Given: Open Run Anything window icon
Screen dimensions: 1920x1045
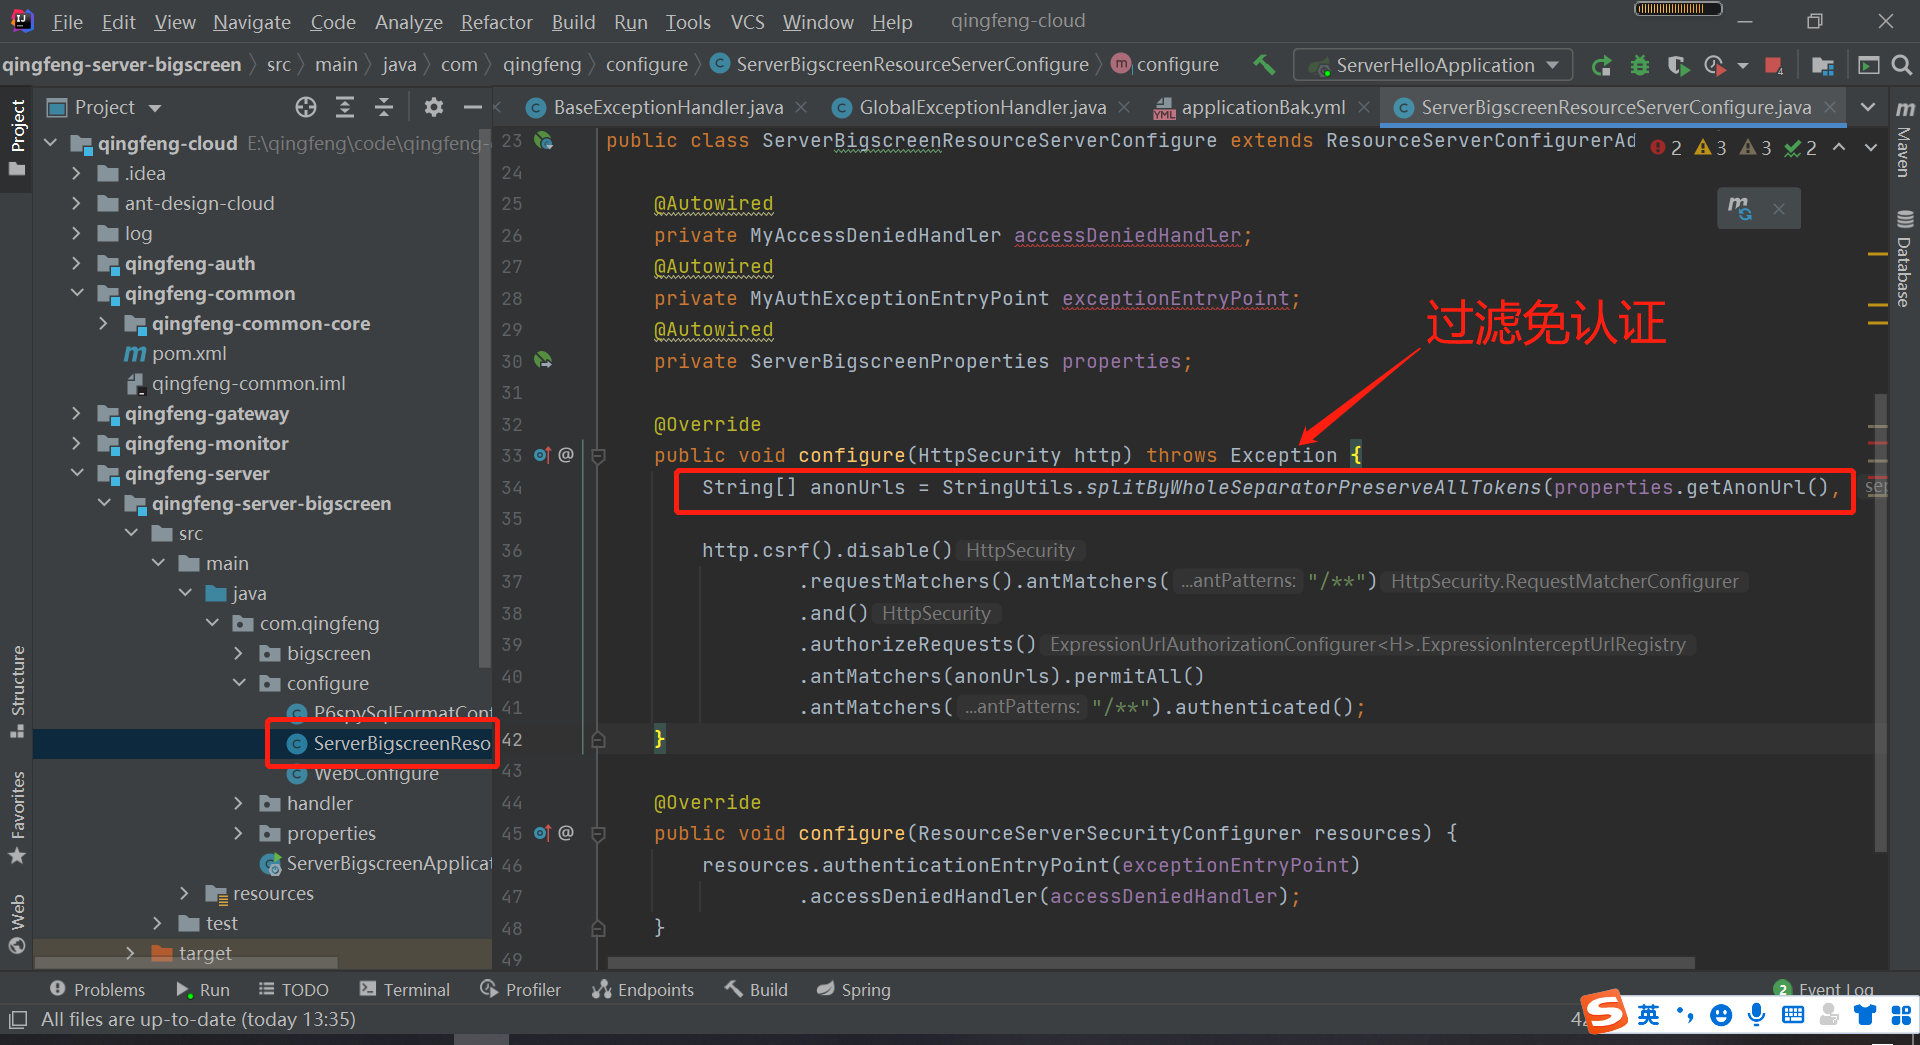Looking at the screenshot, I should pos(1868,65).
